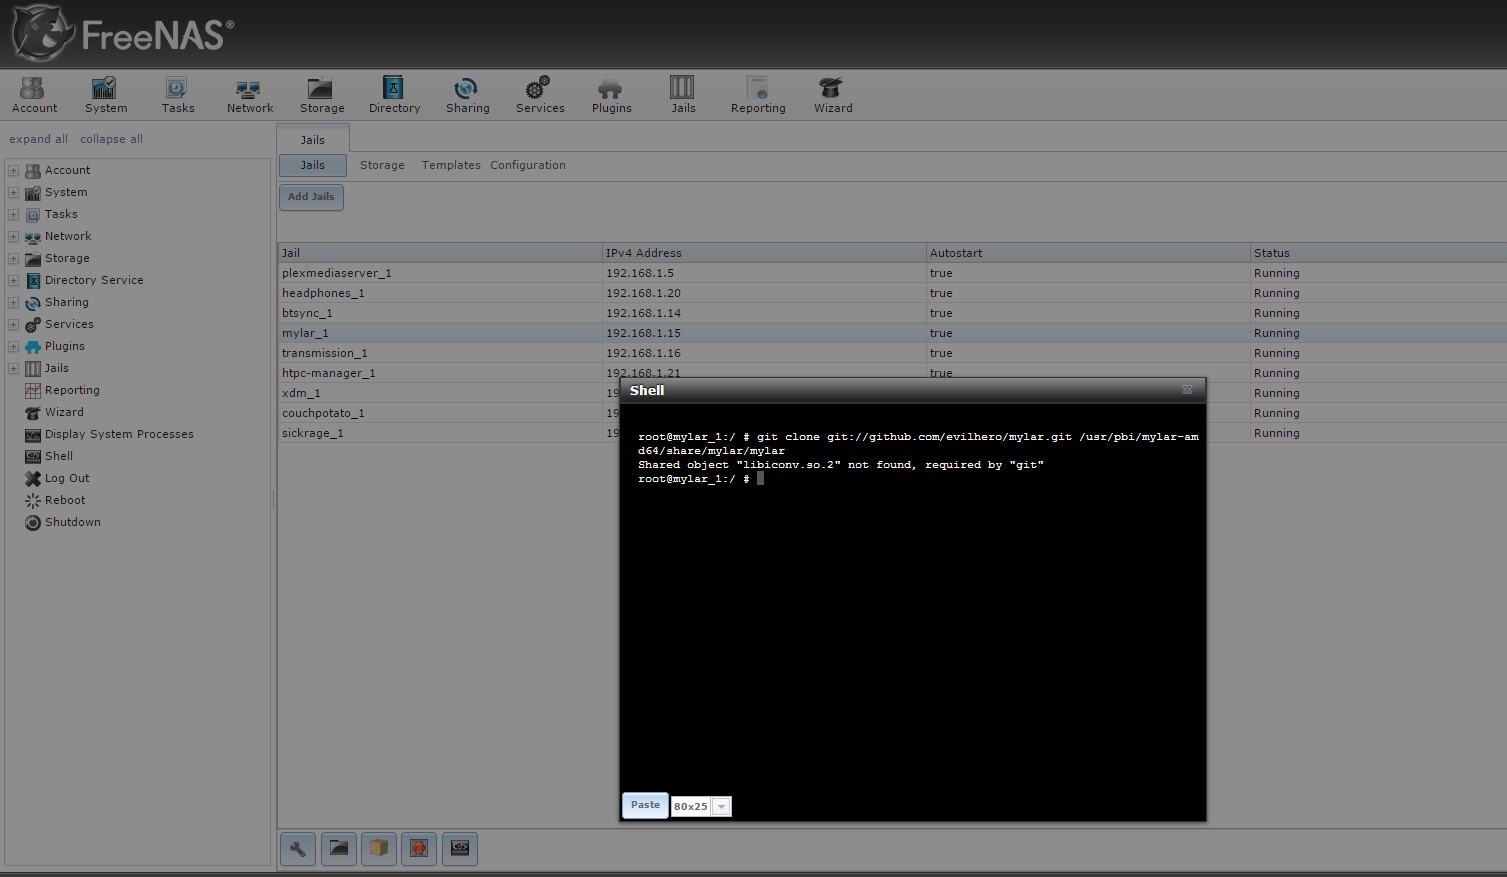Click the red Stop jail button
This screenshot has width=1507, height=877.
tap(419, 849)
